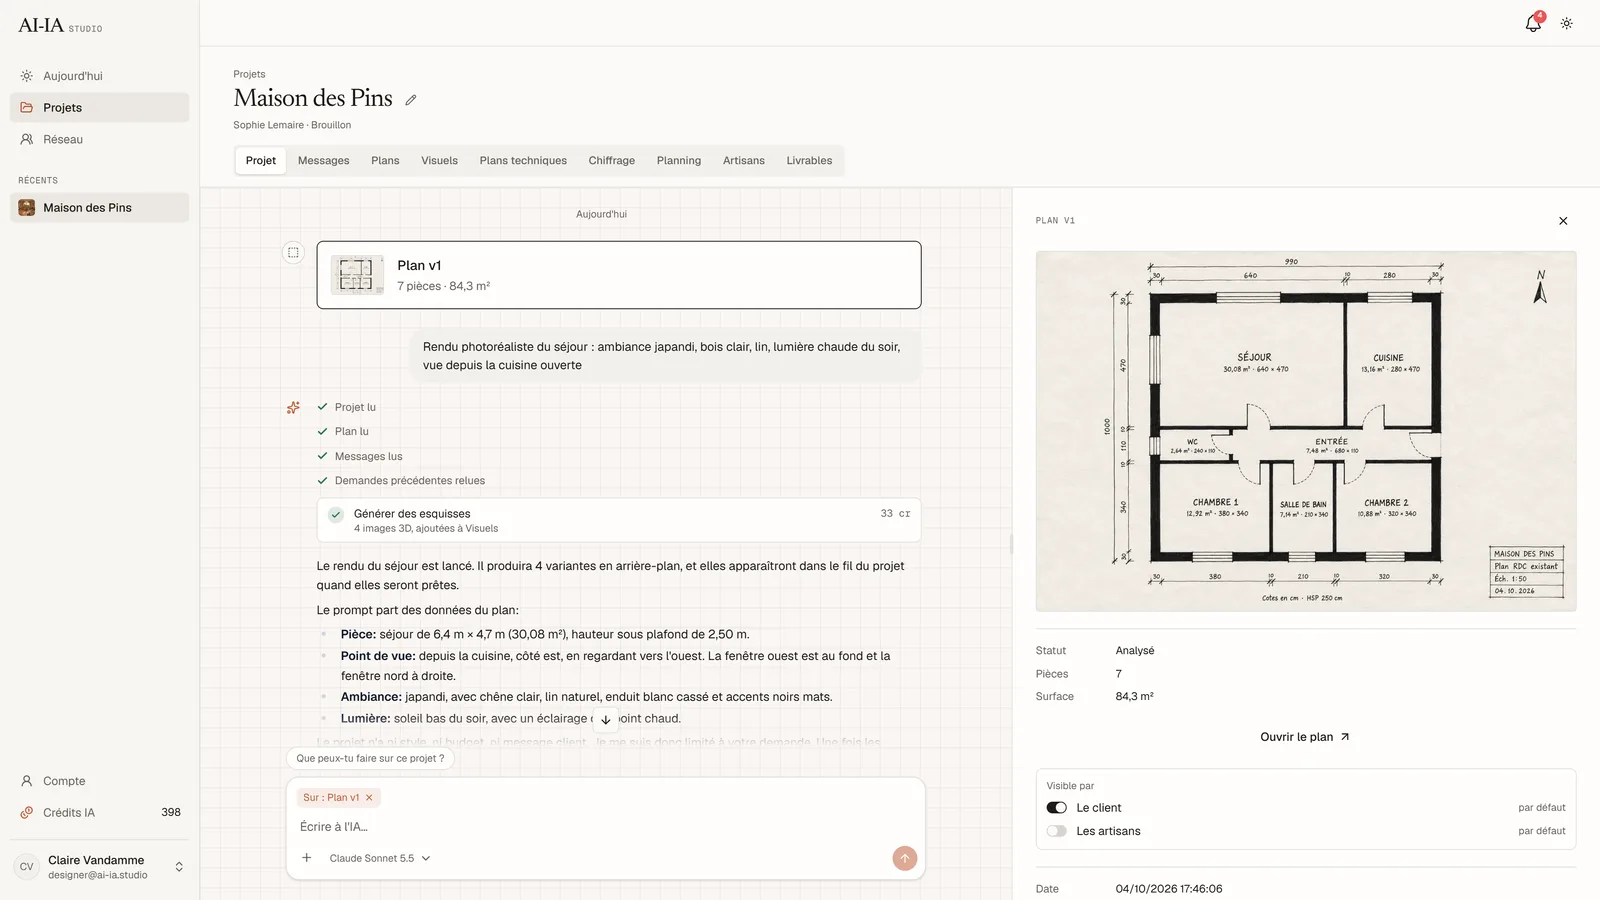This screenshot has height=900, width=1600.
Task: Expand the Générer des esquisses step
Action: click(x=619, y=520)
